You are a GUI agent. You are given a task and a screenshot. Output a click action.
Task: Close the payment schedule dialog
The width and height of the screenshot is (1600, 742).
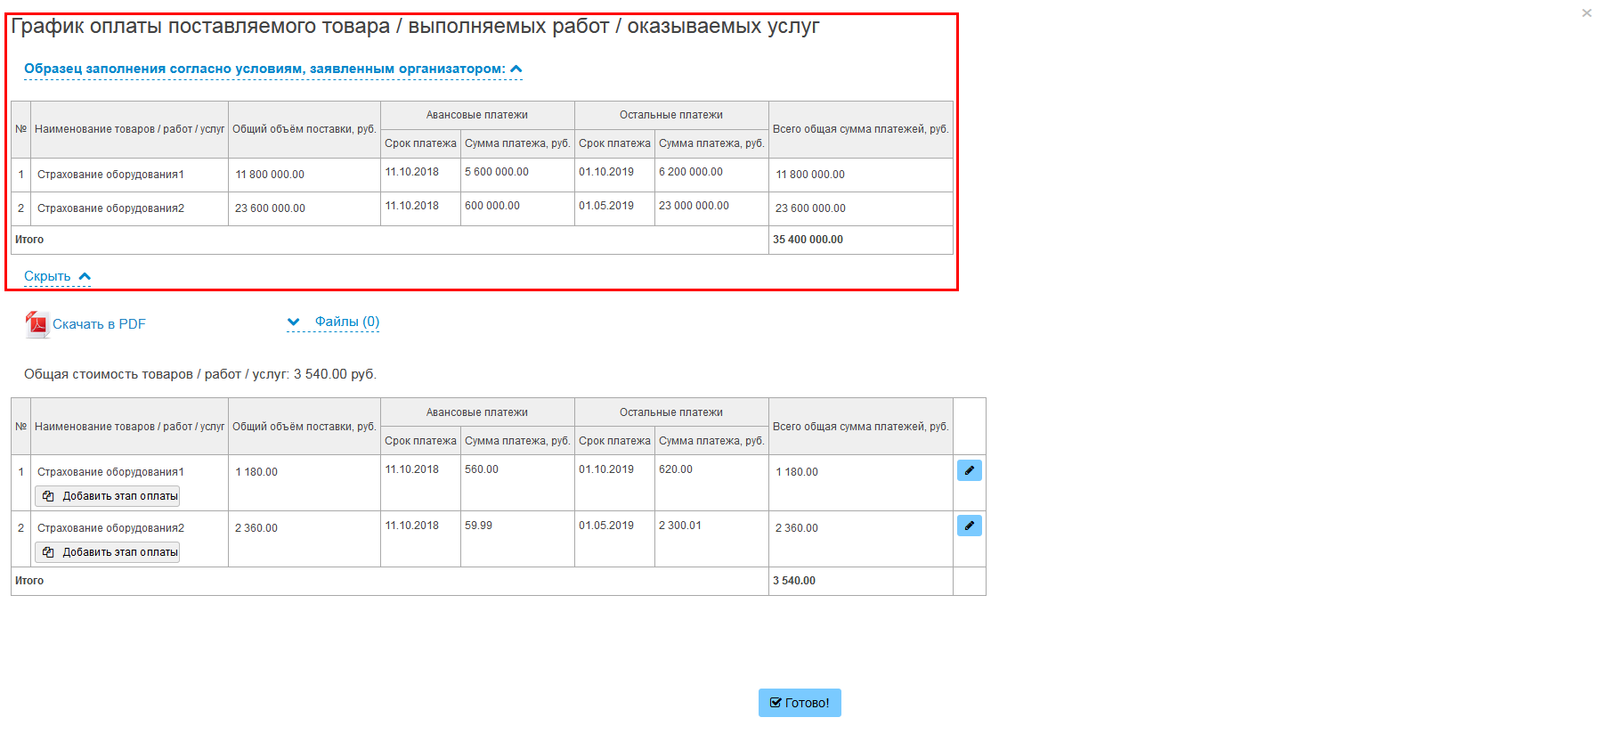click(1586, 13)
